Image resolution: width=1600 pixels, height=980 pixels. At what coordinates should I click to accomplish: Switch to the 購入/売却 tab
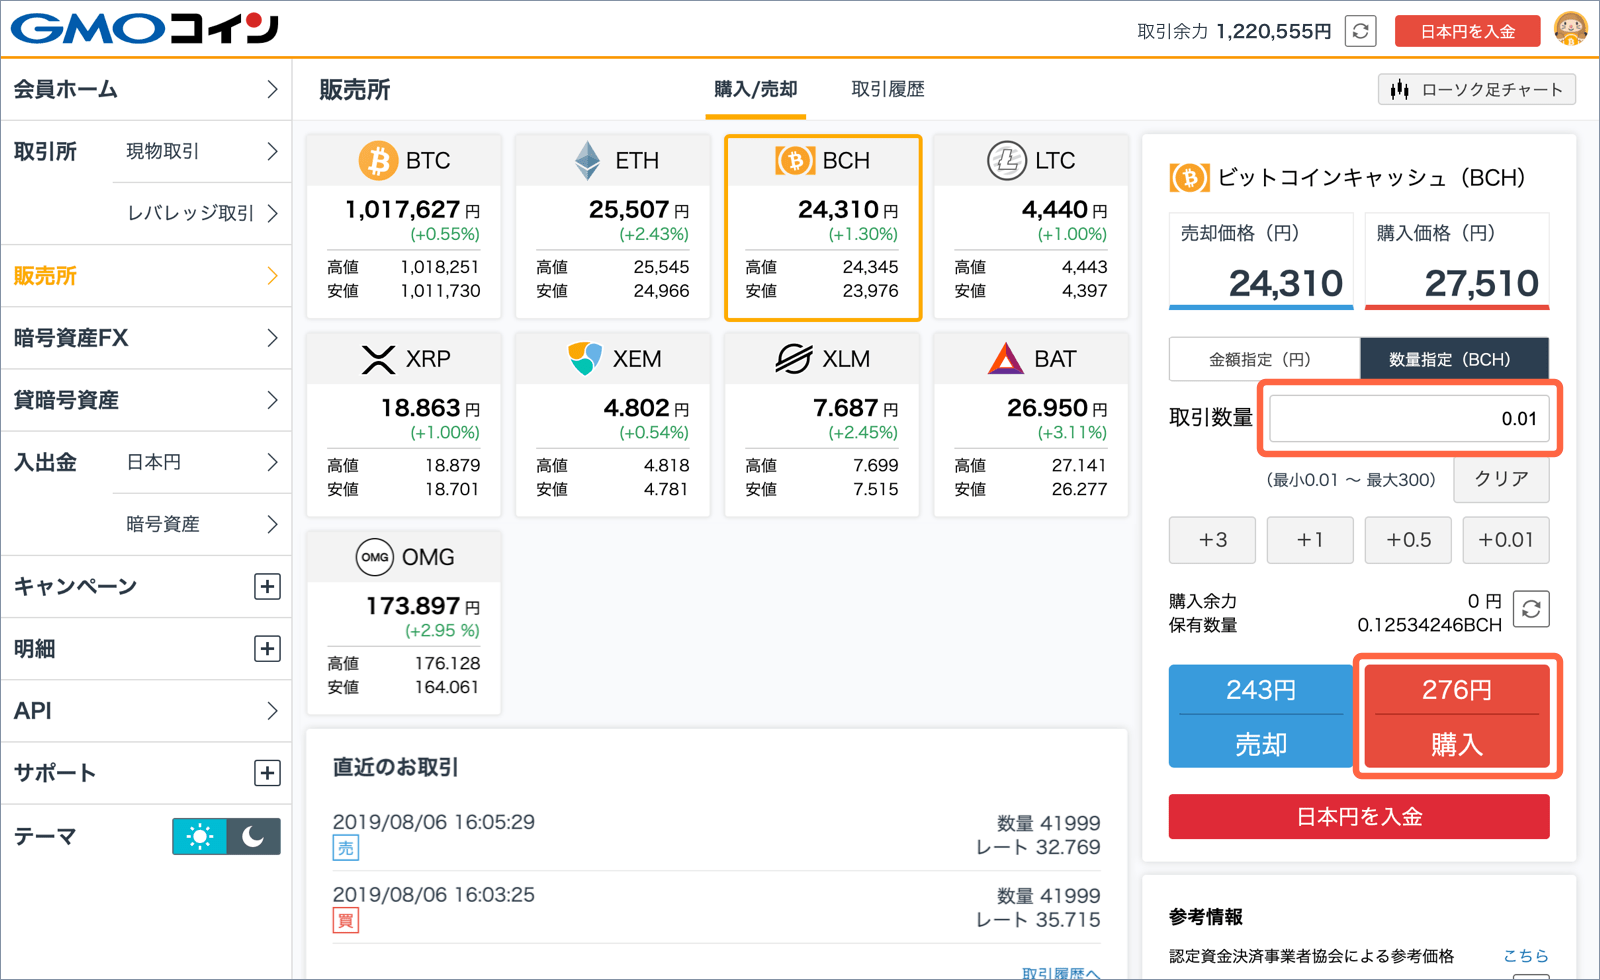756,89
